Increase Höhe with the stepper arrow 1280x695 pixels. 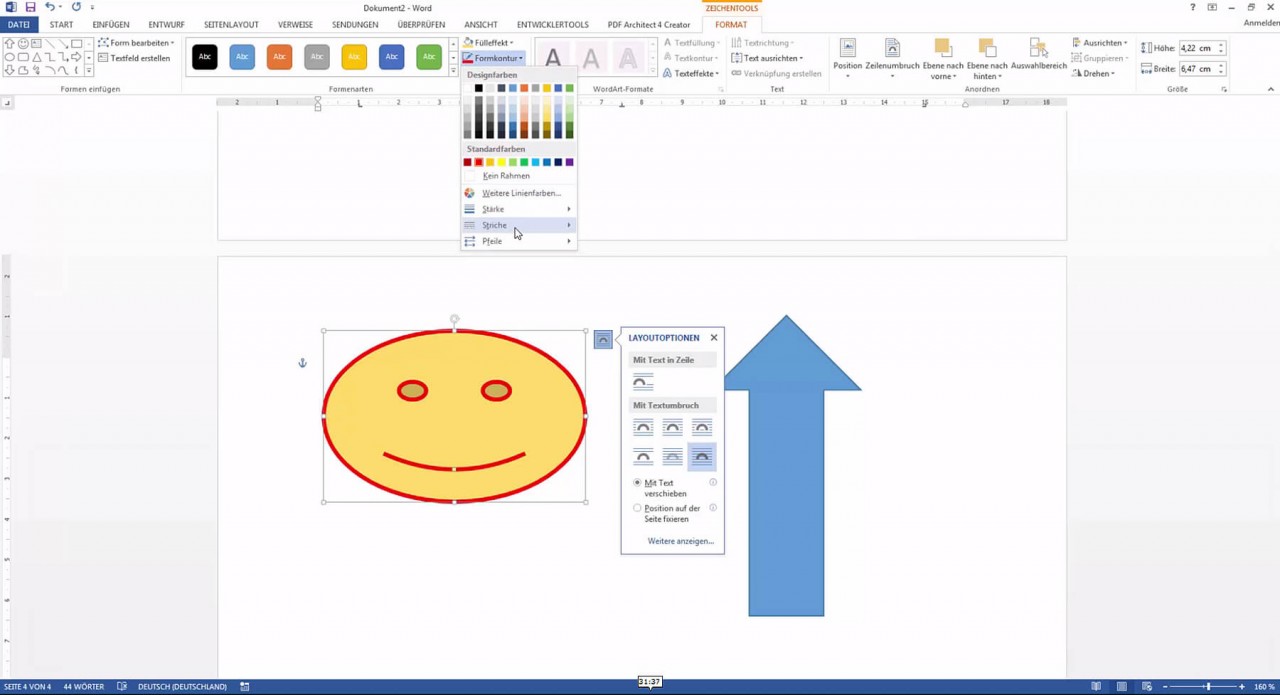pyautogui.click(x=1221, y=45)
